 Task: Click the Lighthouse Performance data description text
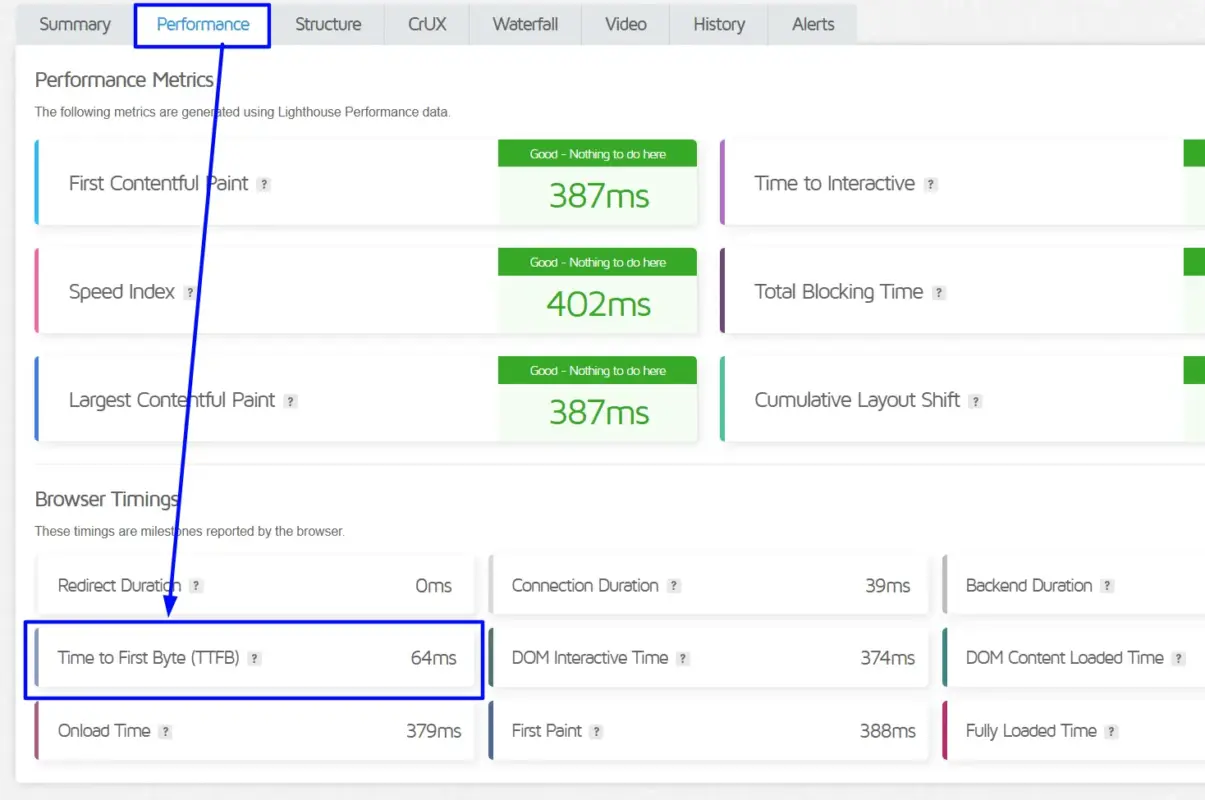243,112
